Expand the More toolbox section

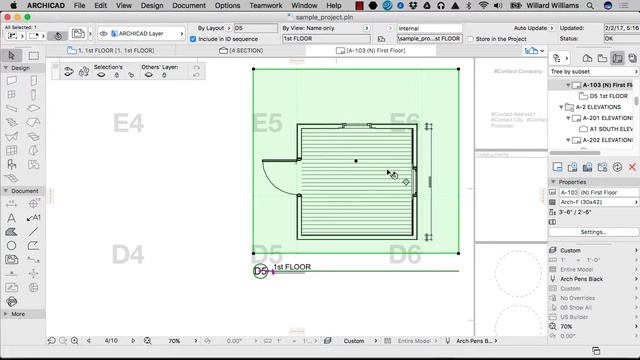[x=6, y=314]
